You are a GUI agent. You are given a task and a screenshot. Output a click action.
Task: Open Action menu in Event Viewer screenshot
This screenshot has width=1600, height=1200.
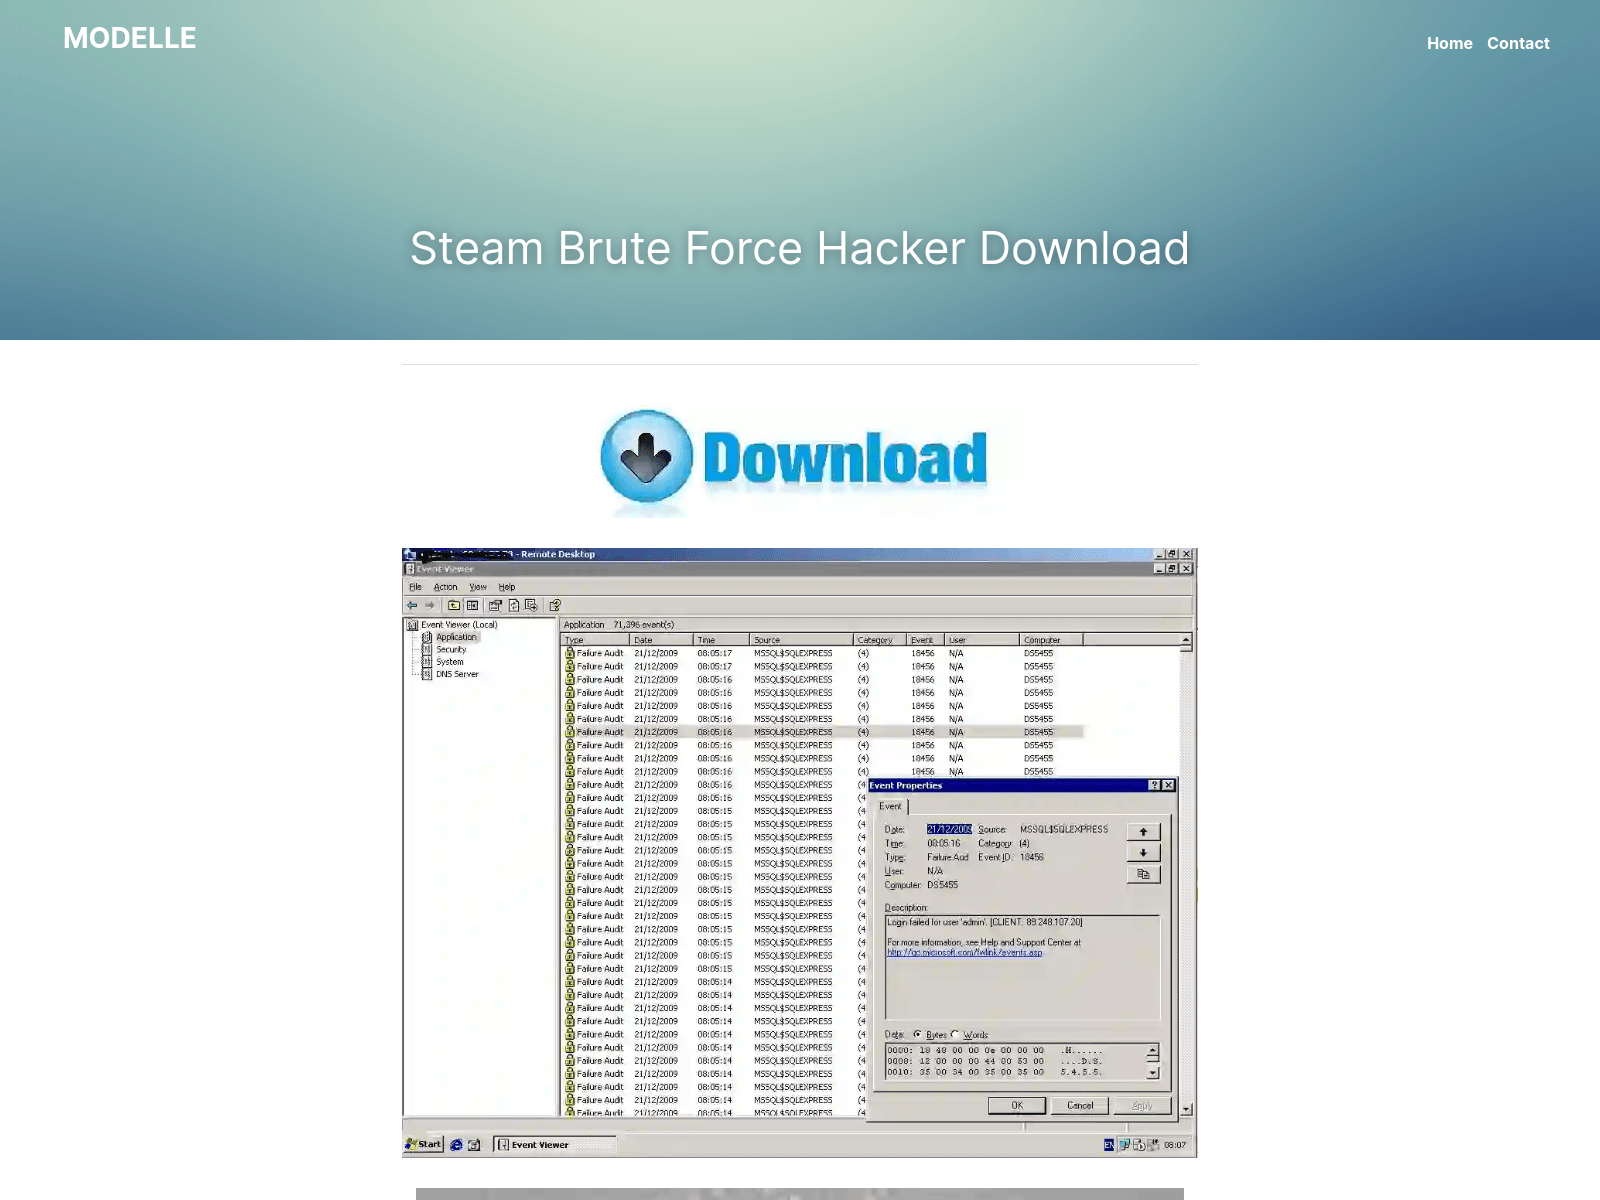pyautogui.click(x=445, y=587)
